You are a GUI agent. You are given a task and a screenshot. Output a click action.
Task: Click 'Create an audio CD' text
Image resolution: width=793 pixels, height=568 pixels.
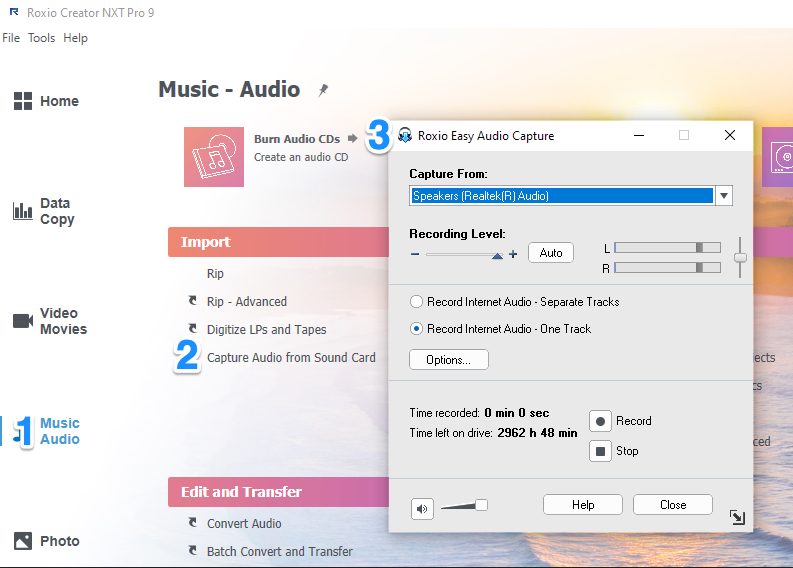click(x=301, y=157)
